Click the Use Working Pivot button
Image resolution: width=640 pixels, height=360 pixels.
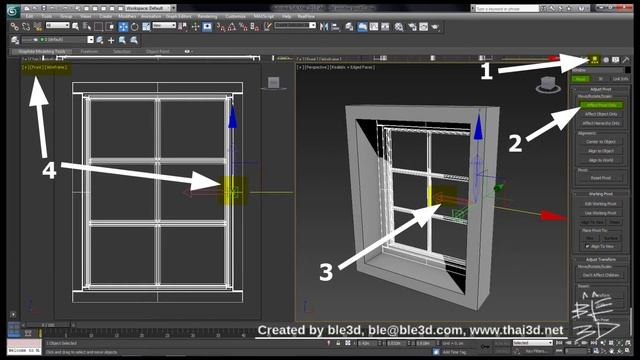(x=601, y=213)
